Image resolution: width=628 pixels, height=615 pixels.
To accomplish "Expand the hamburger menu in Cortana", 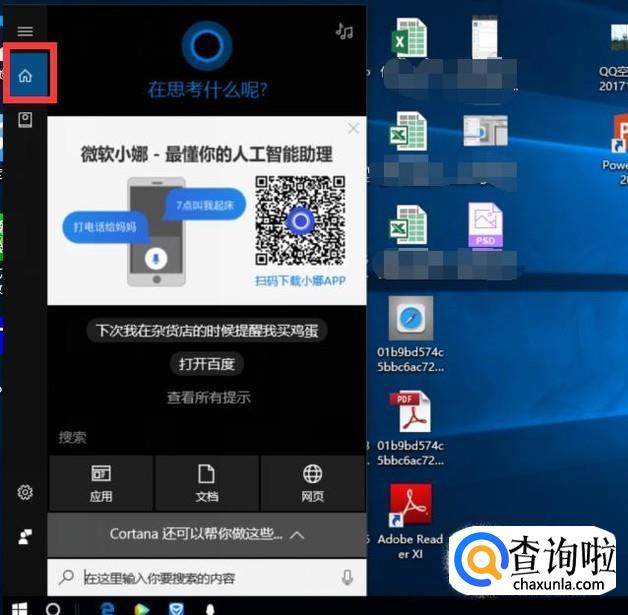I will 25,31.
